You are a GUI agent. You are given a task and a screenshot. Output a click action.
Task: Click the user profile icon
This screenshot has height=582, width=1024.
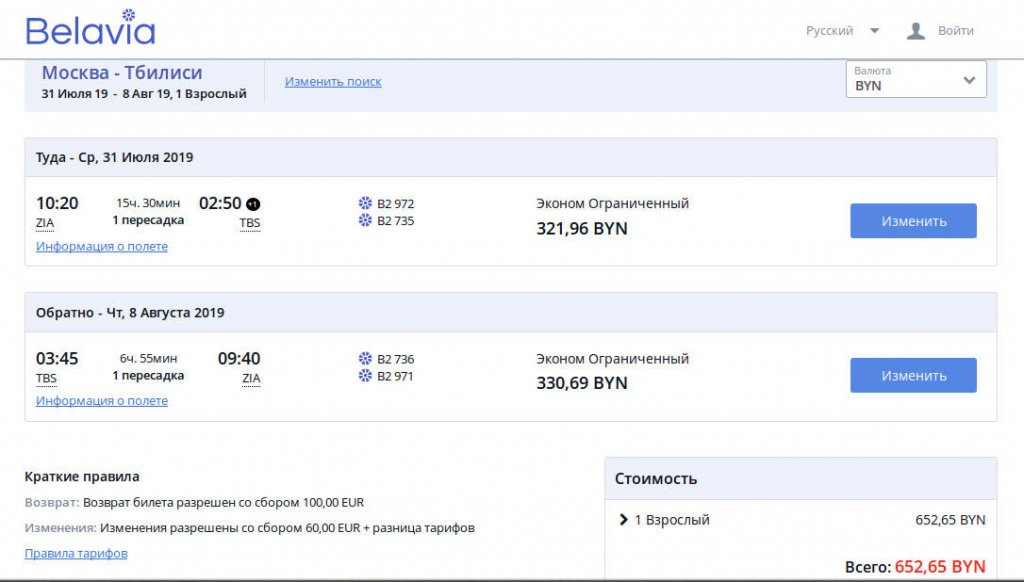pyautogui.click(x=916, y=31)
